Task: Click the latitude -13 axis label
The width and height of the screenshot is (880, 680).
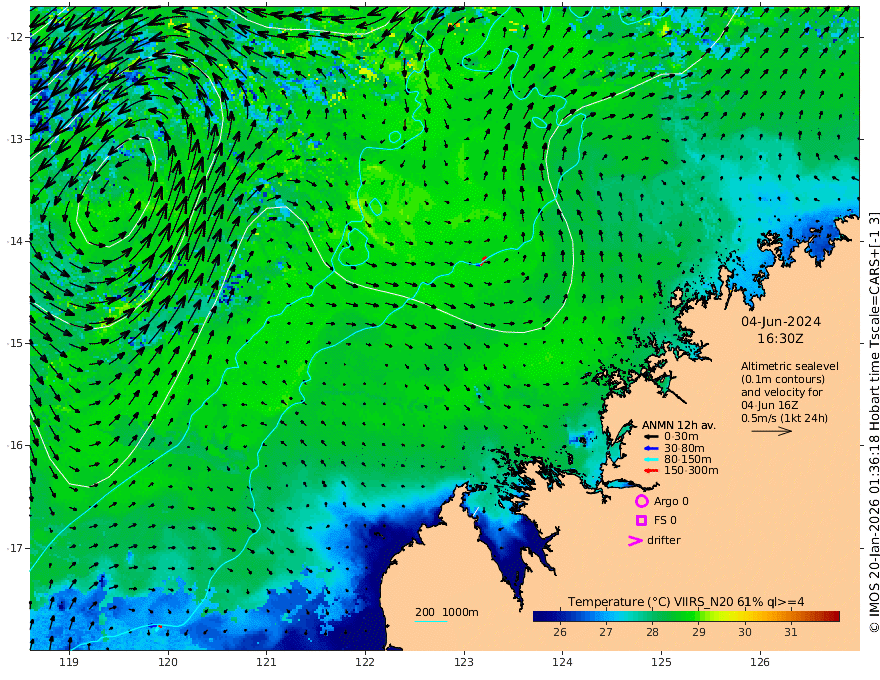Action: pyautogui.click(x=15, y=139)
